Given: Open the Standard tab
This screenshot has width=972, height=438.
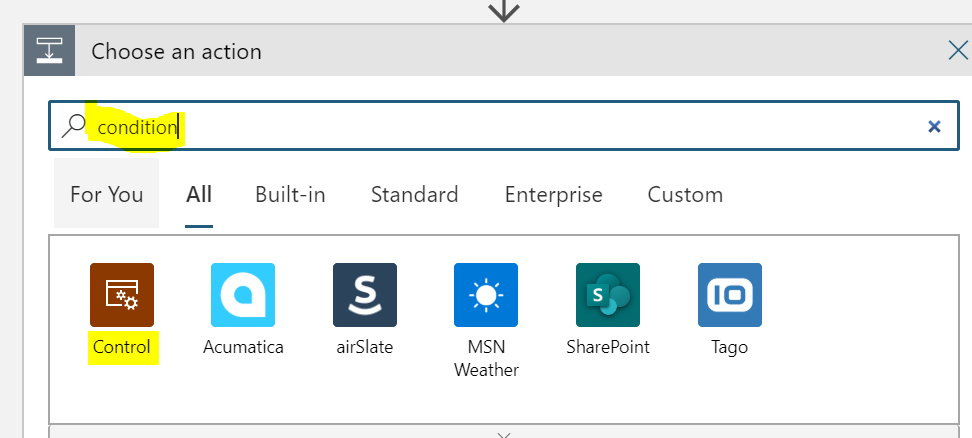Looking at the screenshot, I should tap(415, 194).
